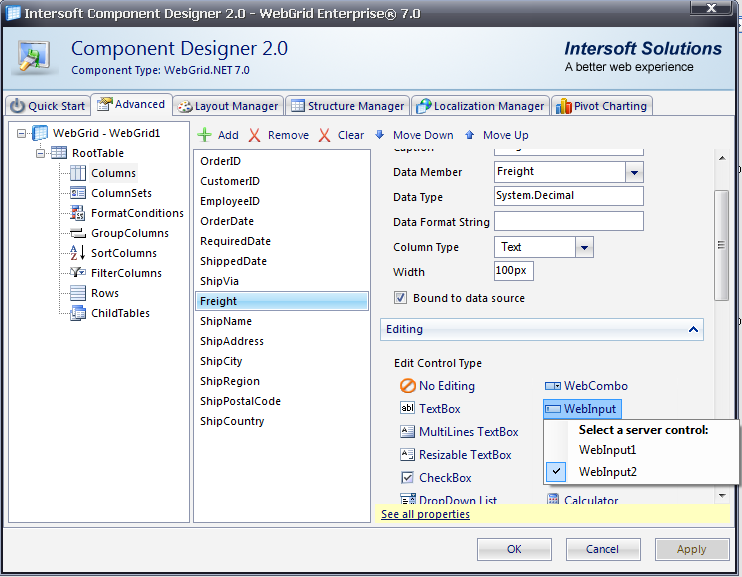
Task: Click the Cancel button
Action: coord(603,549)
